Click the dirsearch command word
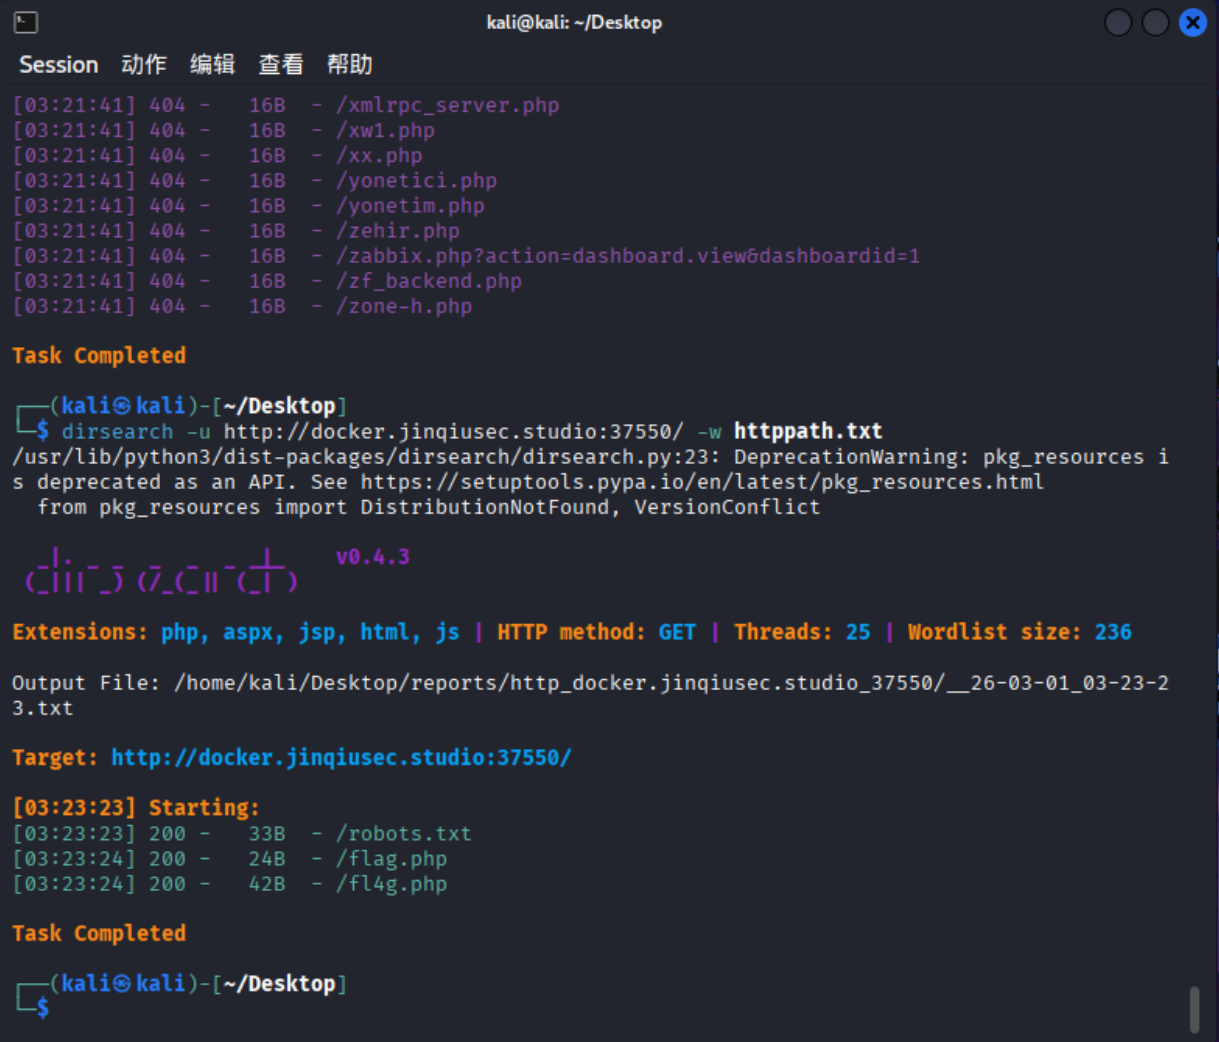This screenshot has height=1042, width=1219. click(x=118, y=432)
